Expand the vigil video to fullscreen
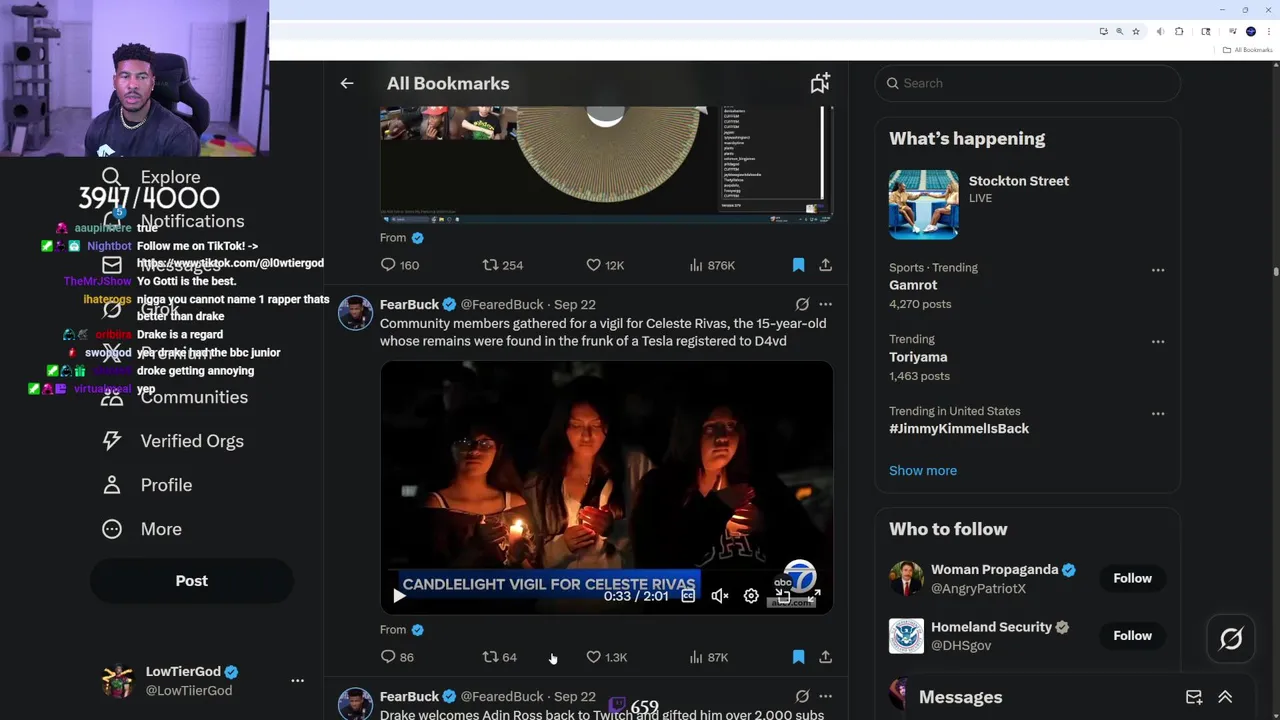Image resolution: width=1280 pixels, height=720 pixels. pos(813,597)
